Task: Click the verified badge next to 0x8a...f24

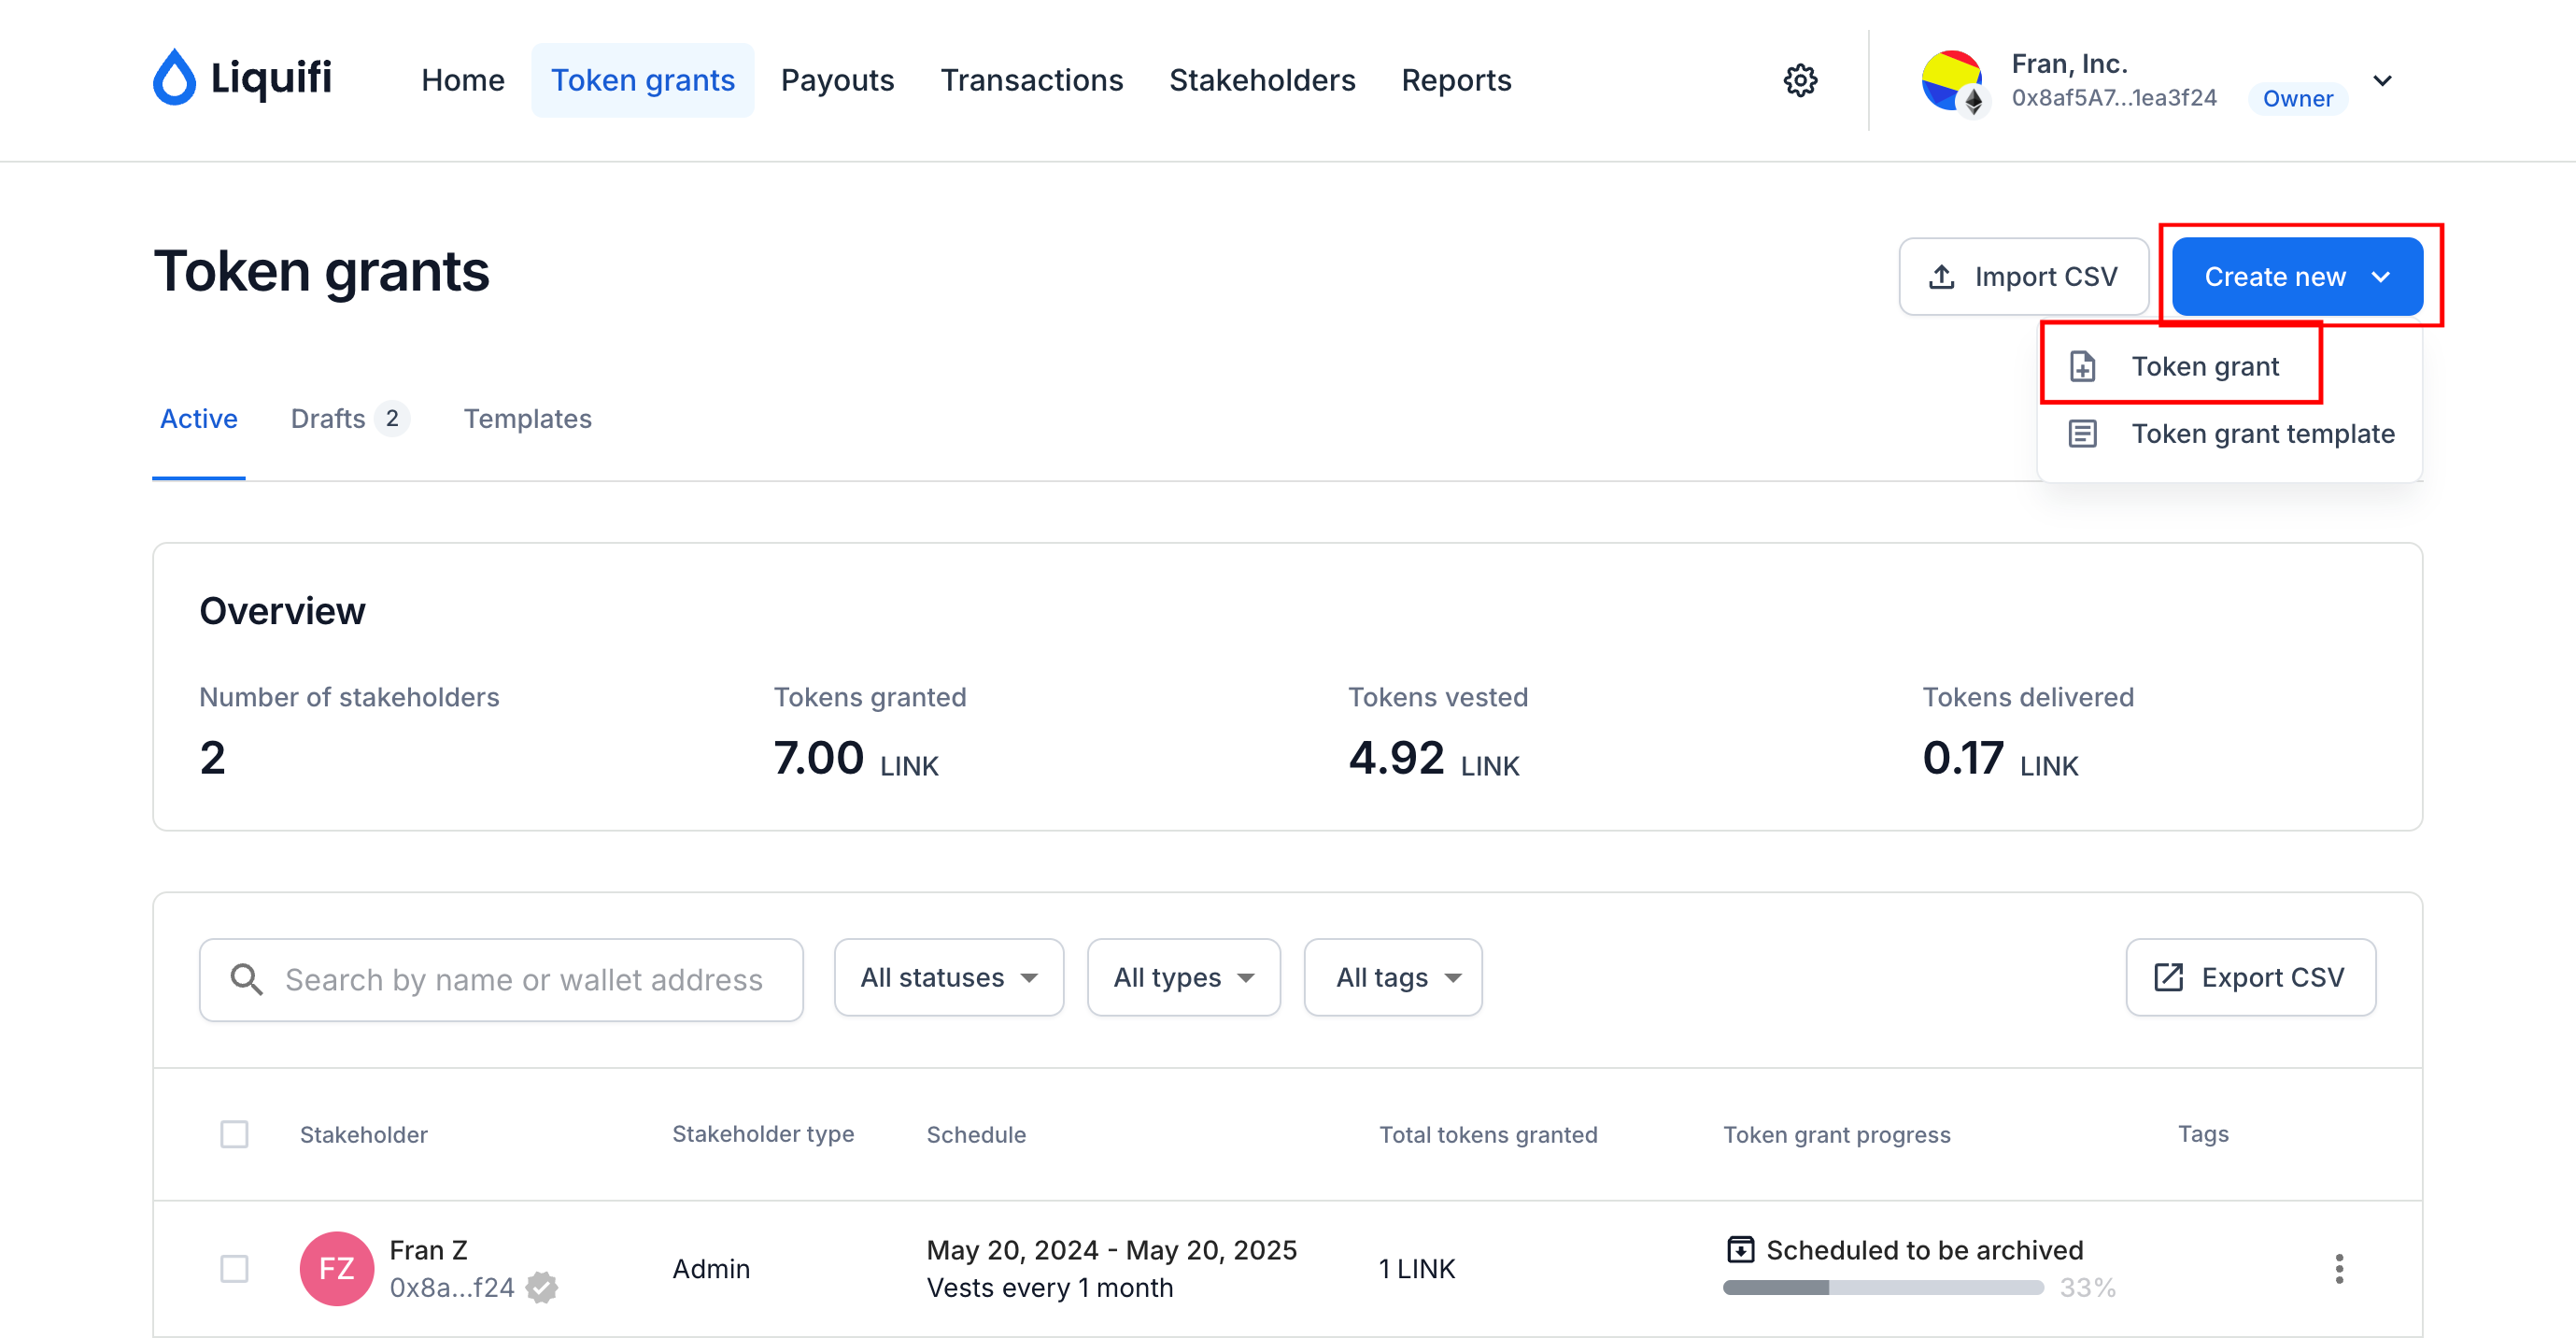Action: (x=542, y=1287)
